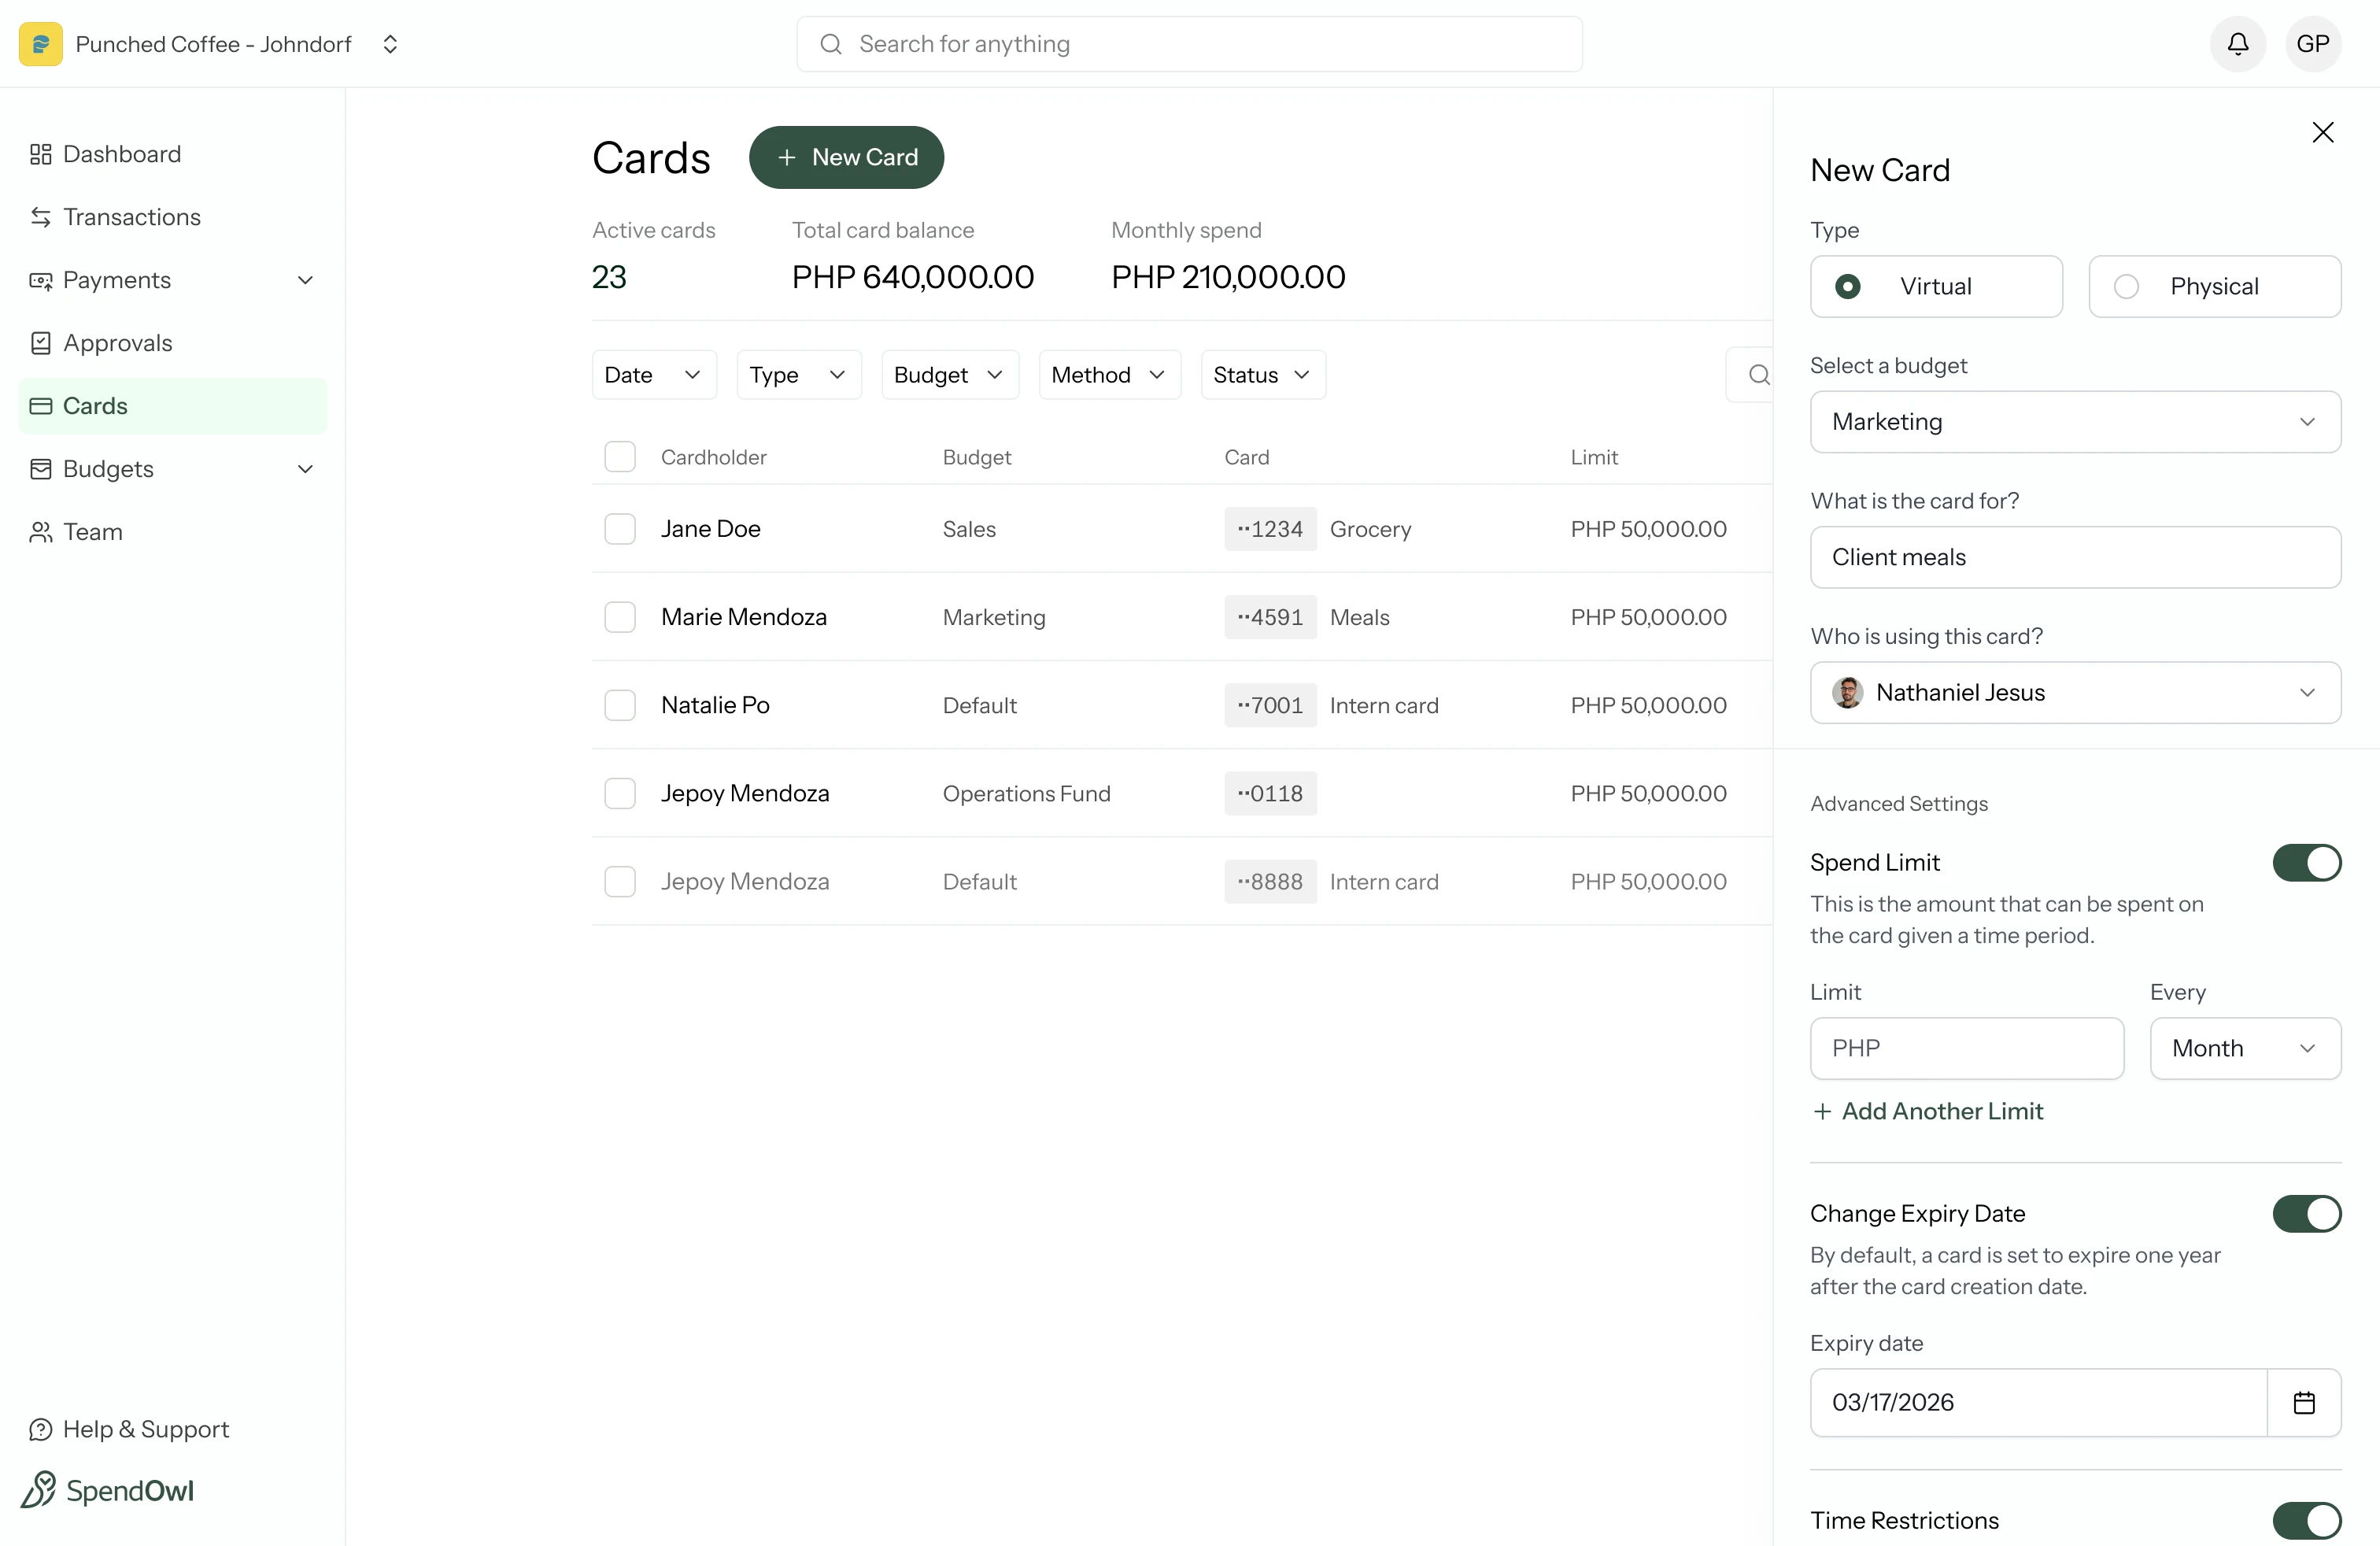This screenshot has width=2380, height=1546.
Task: Go to the Team page
Action: pyautogui.click(x=92, y=531)
